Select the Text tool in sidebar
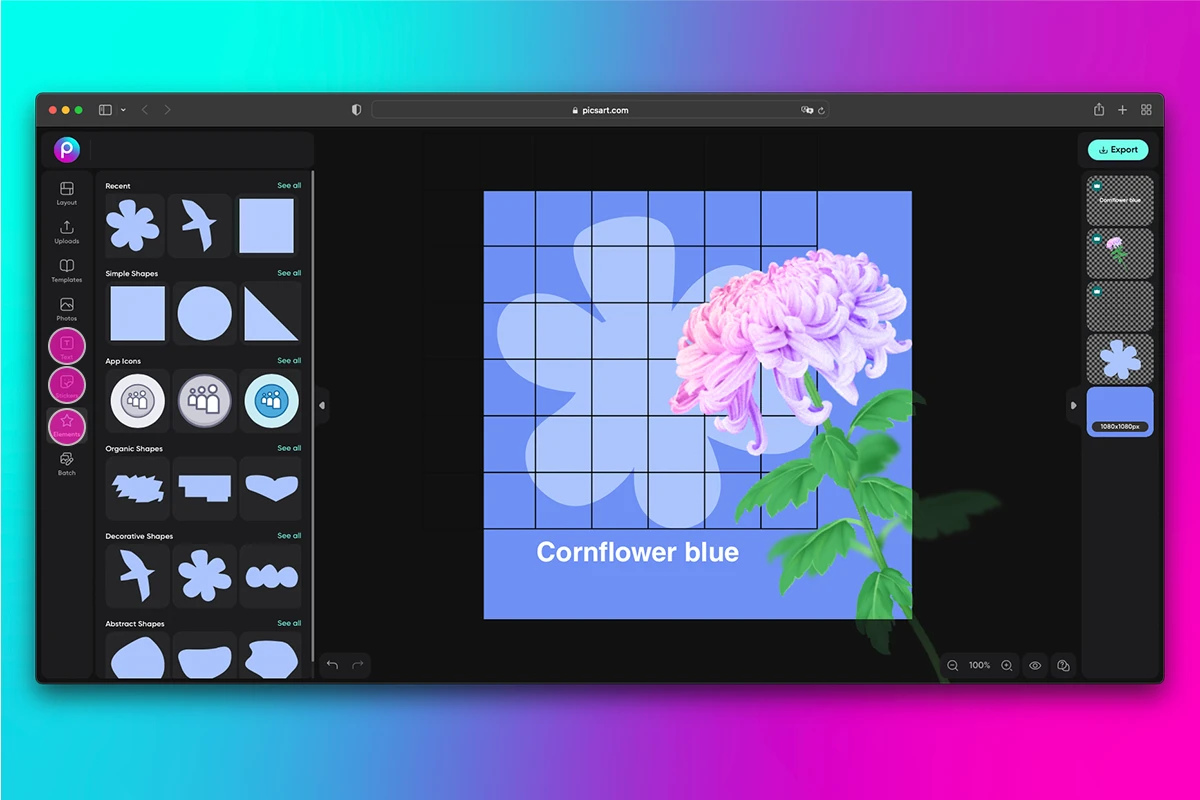 point(66,346)
